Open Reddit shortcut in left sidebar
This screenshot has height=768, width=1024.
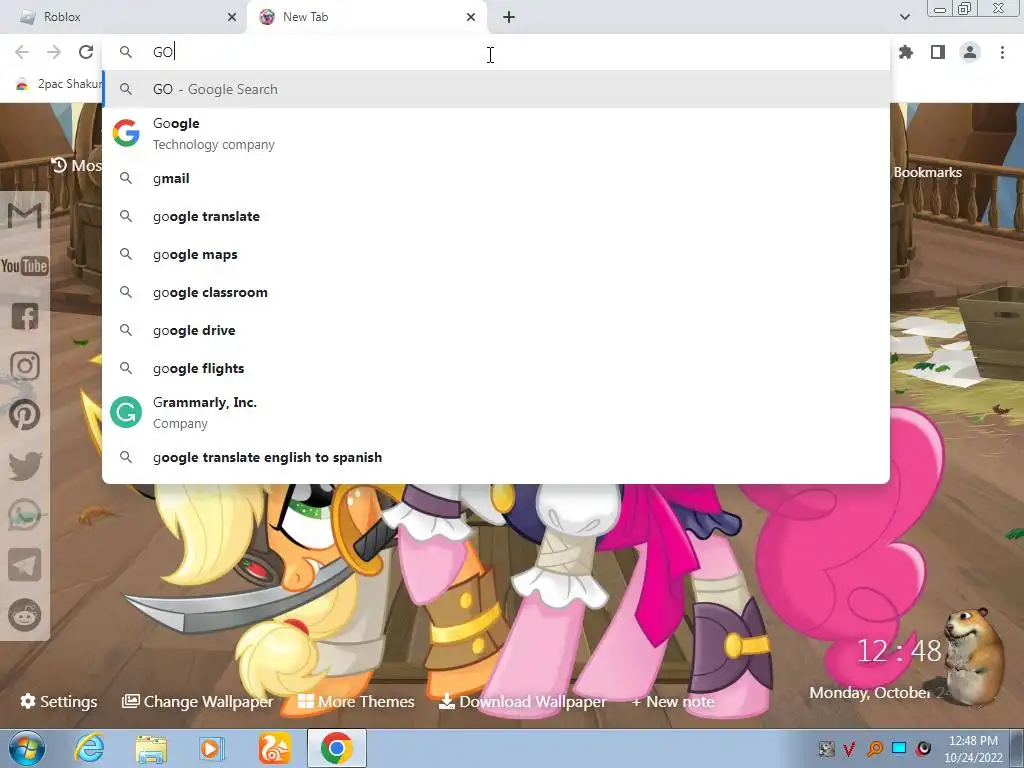pyautogui.click(x=25, y=615)
